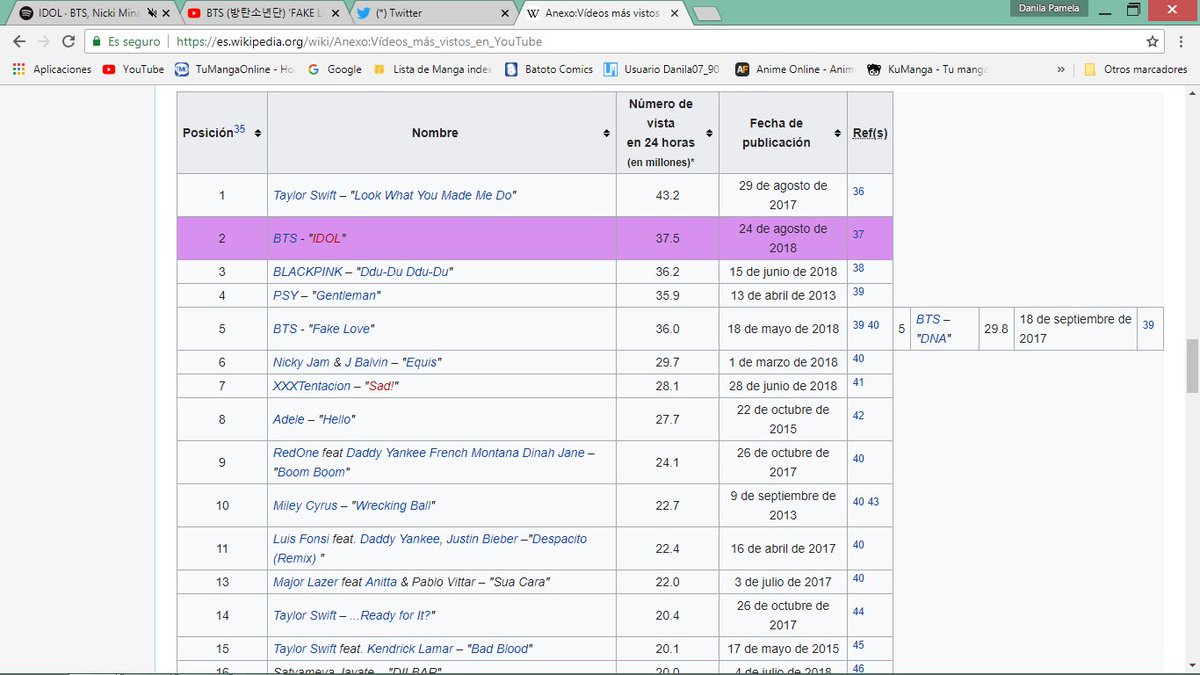The image size is (1200, 675).
Task: Open the Miley Cyrus link
Action: (x=306, y=506)
